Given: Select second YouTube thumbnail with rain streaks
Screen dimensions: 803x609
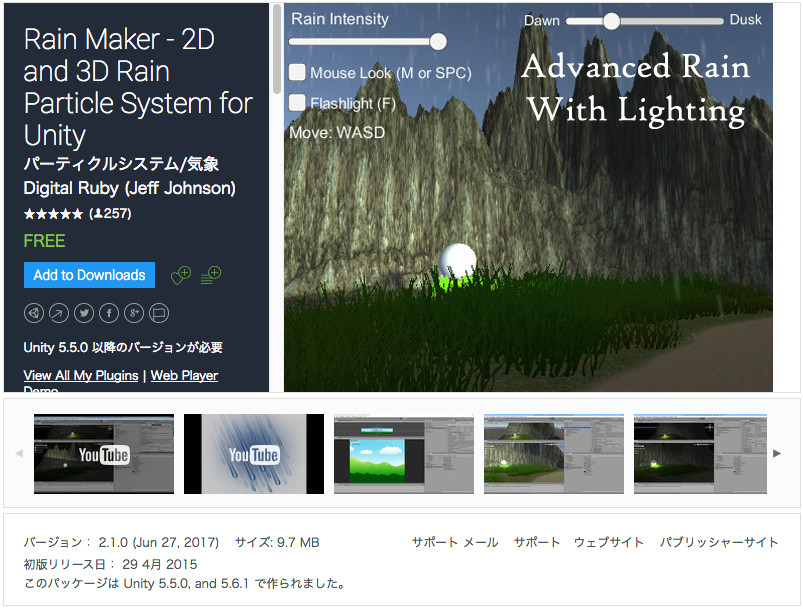Looking at the screenshot, I should pos(254,454).
